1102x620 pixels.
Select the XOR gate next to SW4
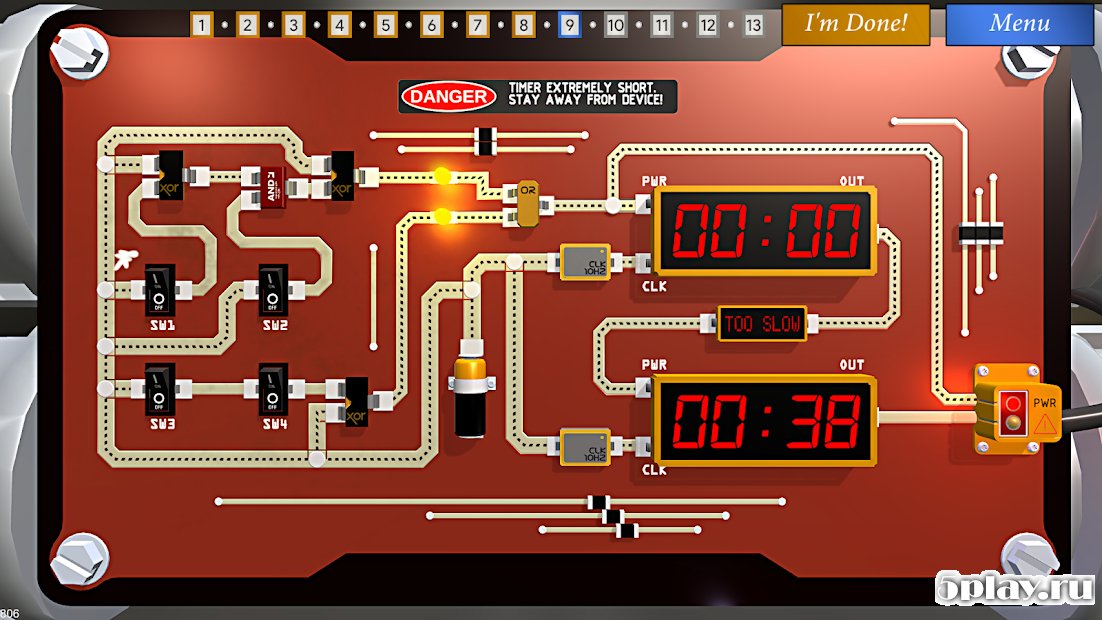coord(355,401)
